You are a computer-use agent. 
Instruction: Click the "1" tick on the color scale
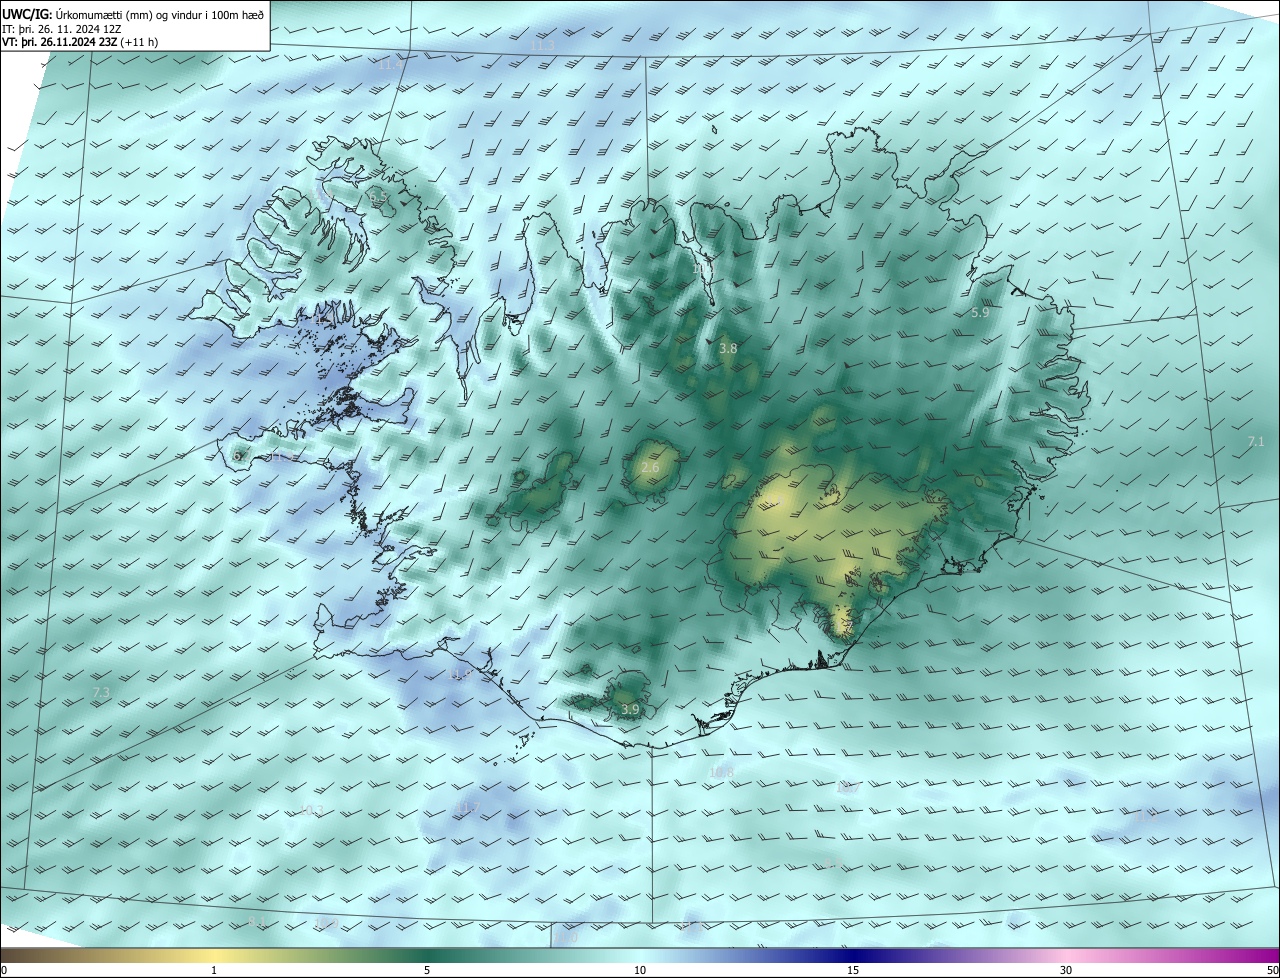[x=214, y=970]
